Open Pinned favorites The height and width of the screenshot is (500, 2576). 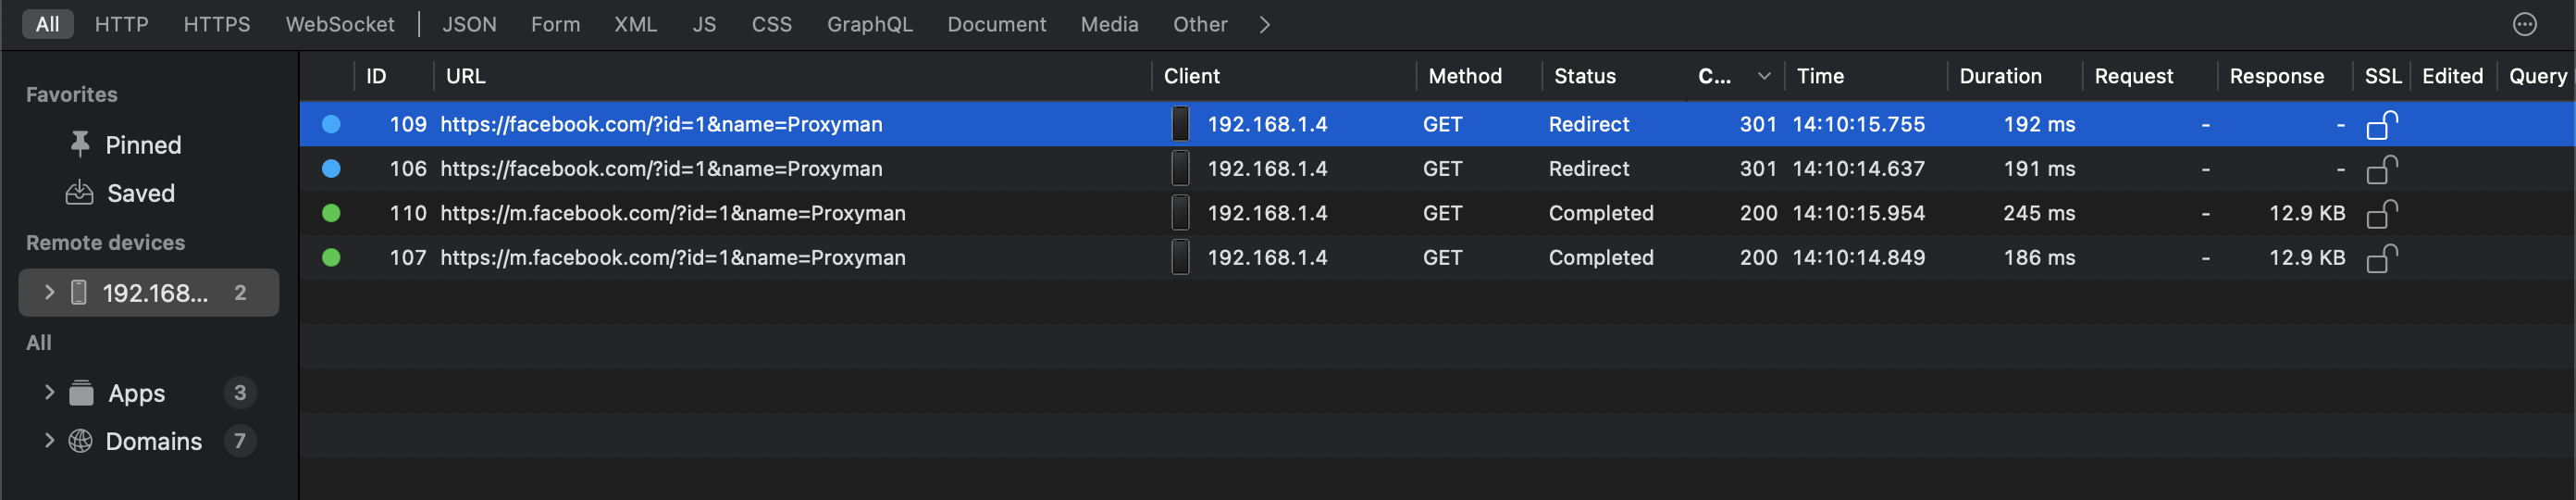[x=143, y=145]
